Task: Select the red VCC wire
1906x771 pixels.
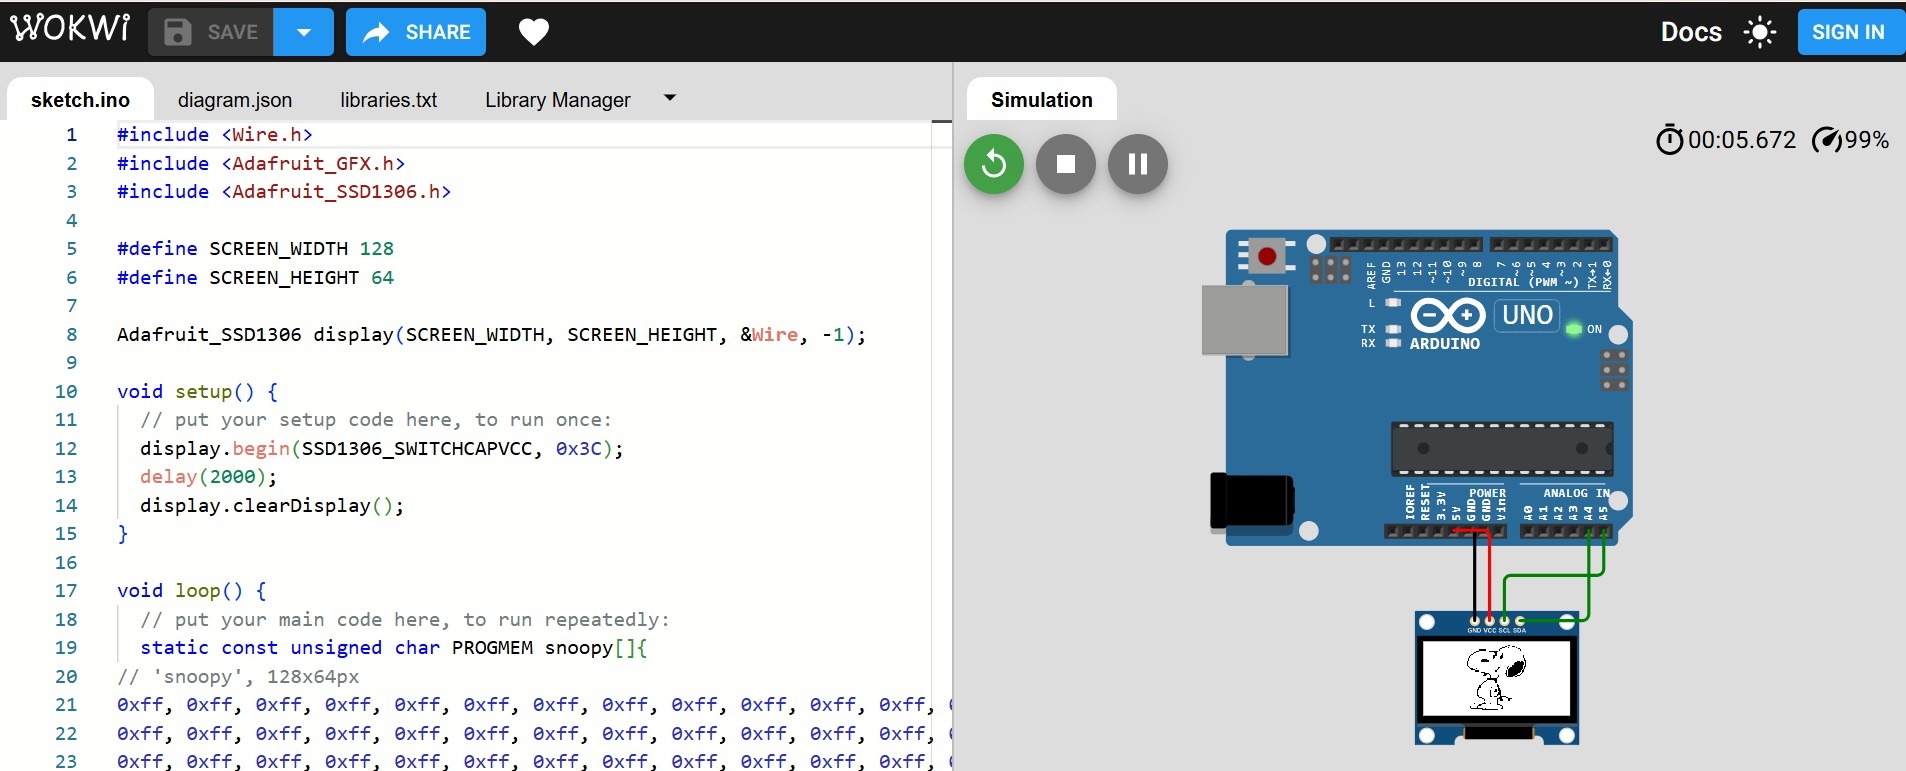Action: click(x=1490, y=575)
